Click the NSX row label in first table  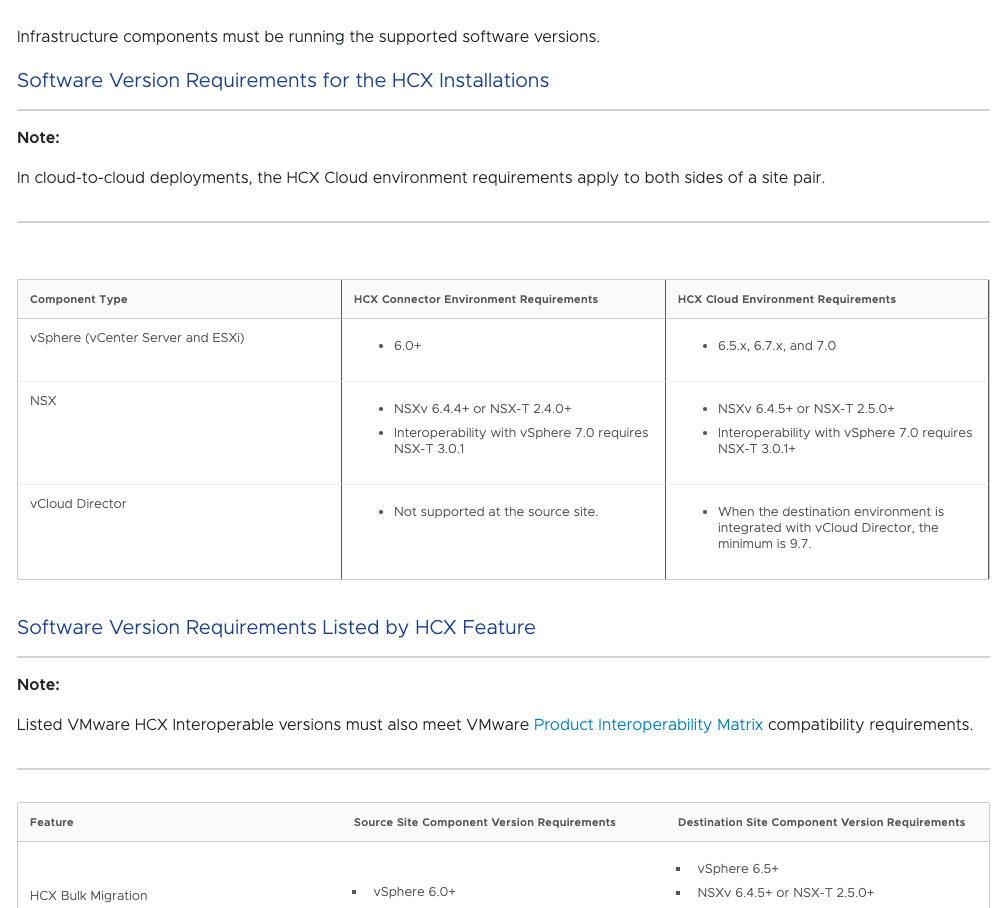[44, 400]
